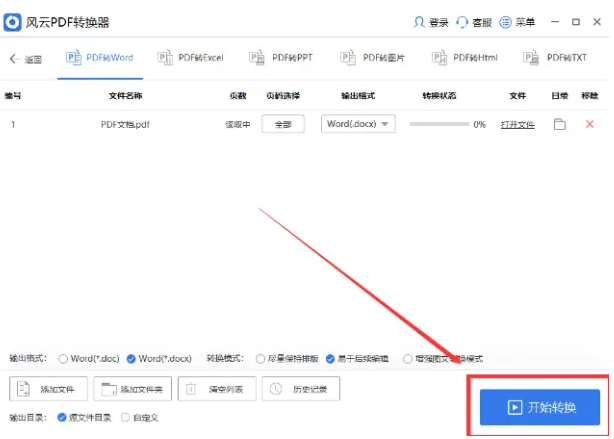Viewport: 614px width, 439px height.
Task: Click the 开始转换 button
Action: click(540, 407)
